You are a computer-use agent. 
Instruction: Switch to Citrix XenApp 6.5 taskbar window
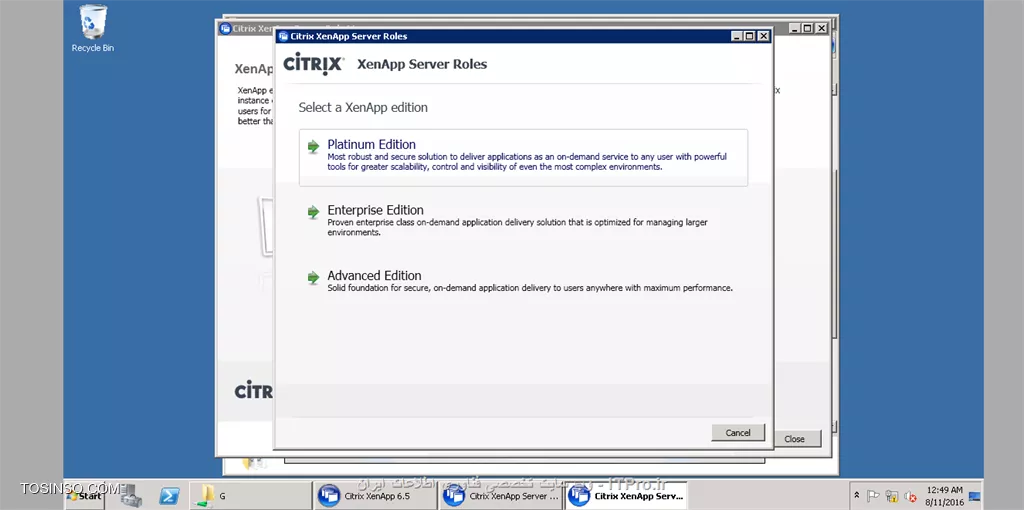[376, 496]
